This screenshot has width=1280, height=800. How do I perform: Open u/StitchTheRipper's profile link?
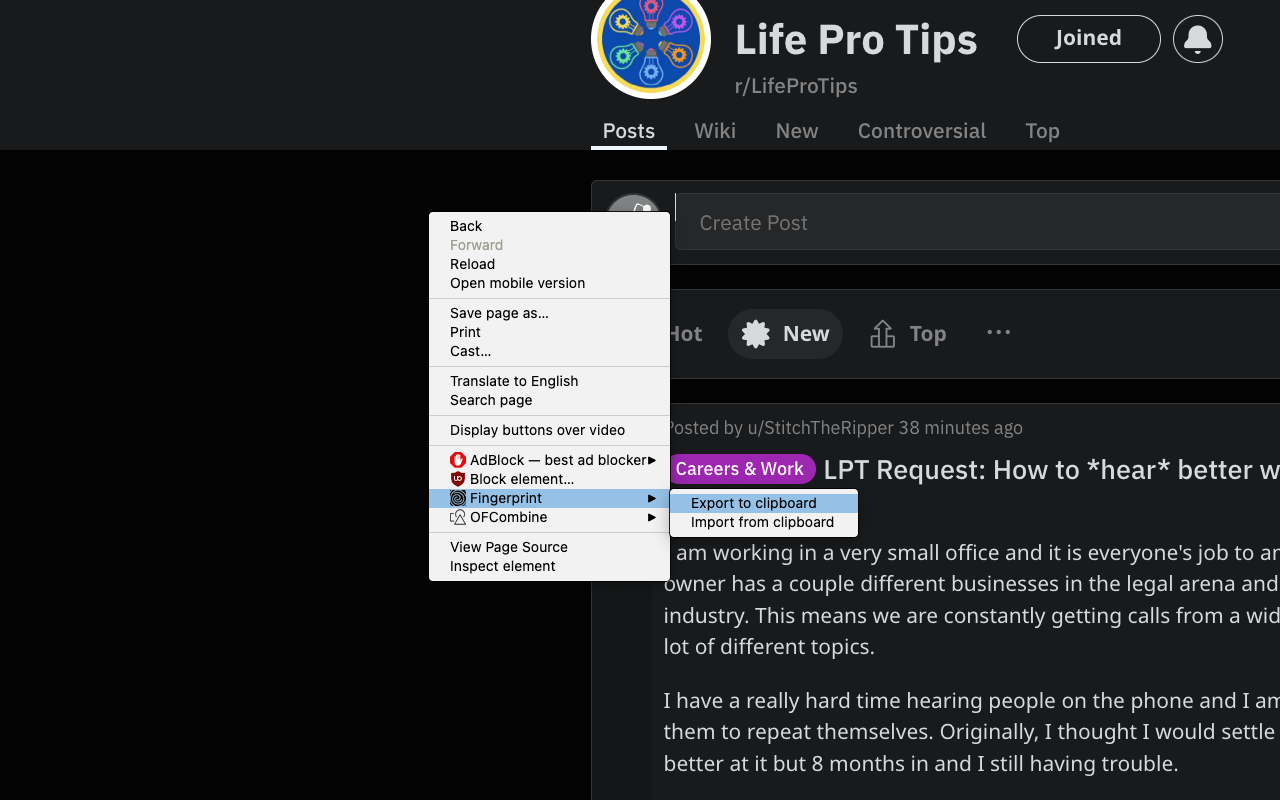[x=821, y=428]
